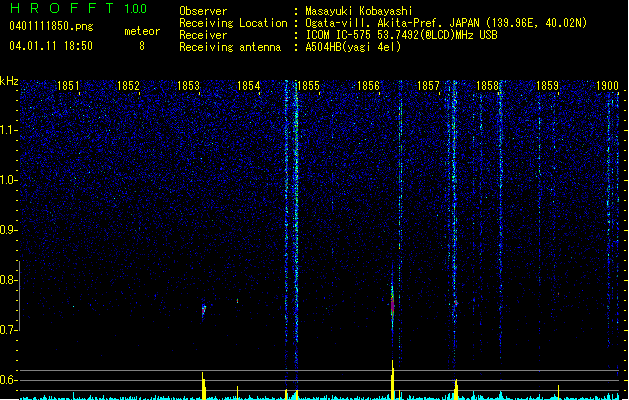The image size is (629, 400).
Task: Click the ICOM IC-575 receiver text
Action: point(402,35)
